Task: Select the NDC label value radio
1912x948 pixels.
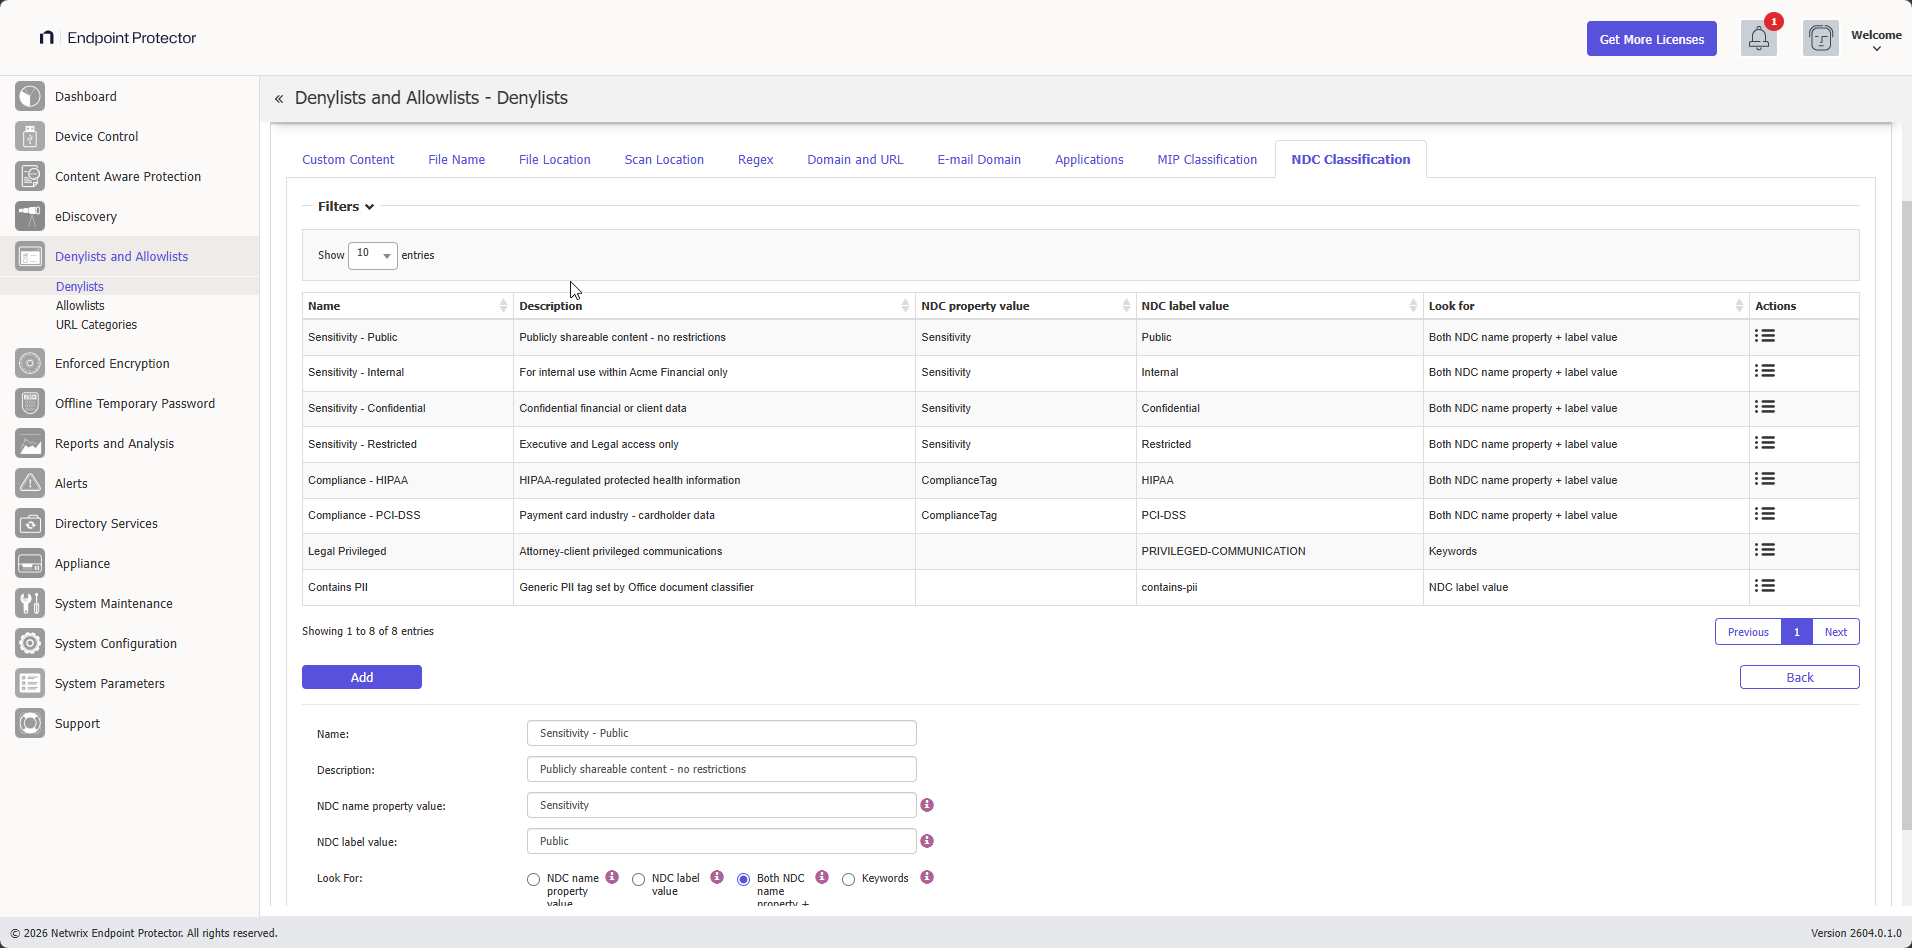Action: tap(638, 880)
